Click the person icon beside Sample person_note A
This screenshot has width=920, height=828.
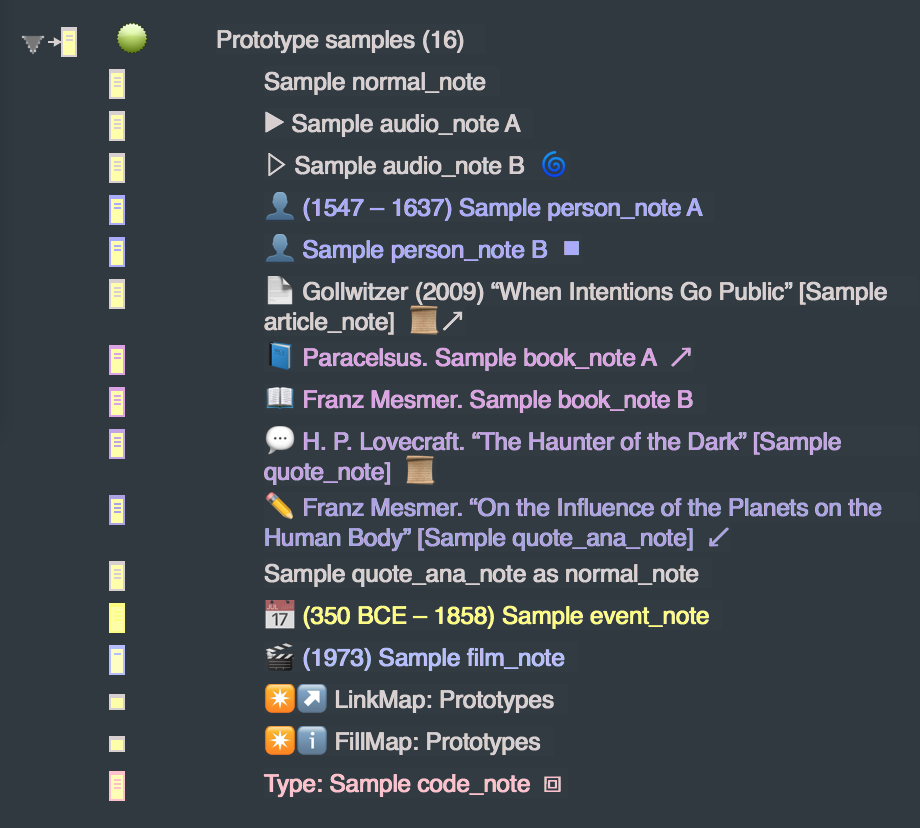(x=280, y=207)
